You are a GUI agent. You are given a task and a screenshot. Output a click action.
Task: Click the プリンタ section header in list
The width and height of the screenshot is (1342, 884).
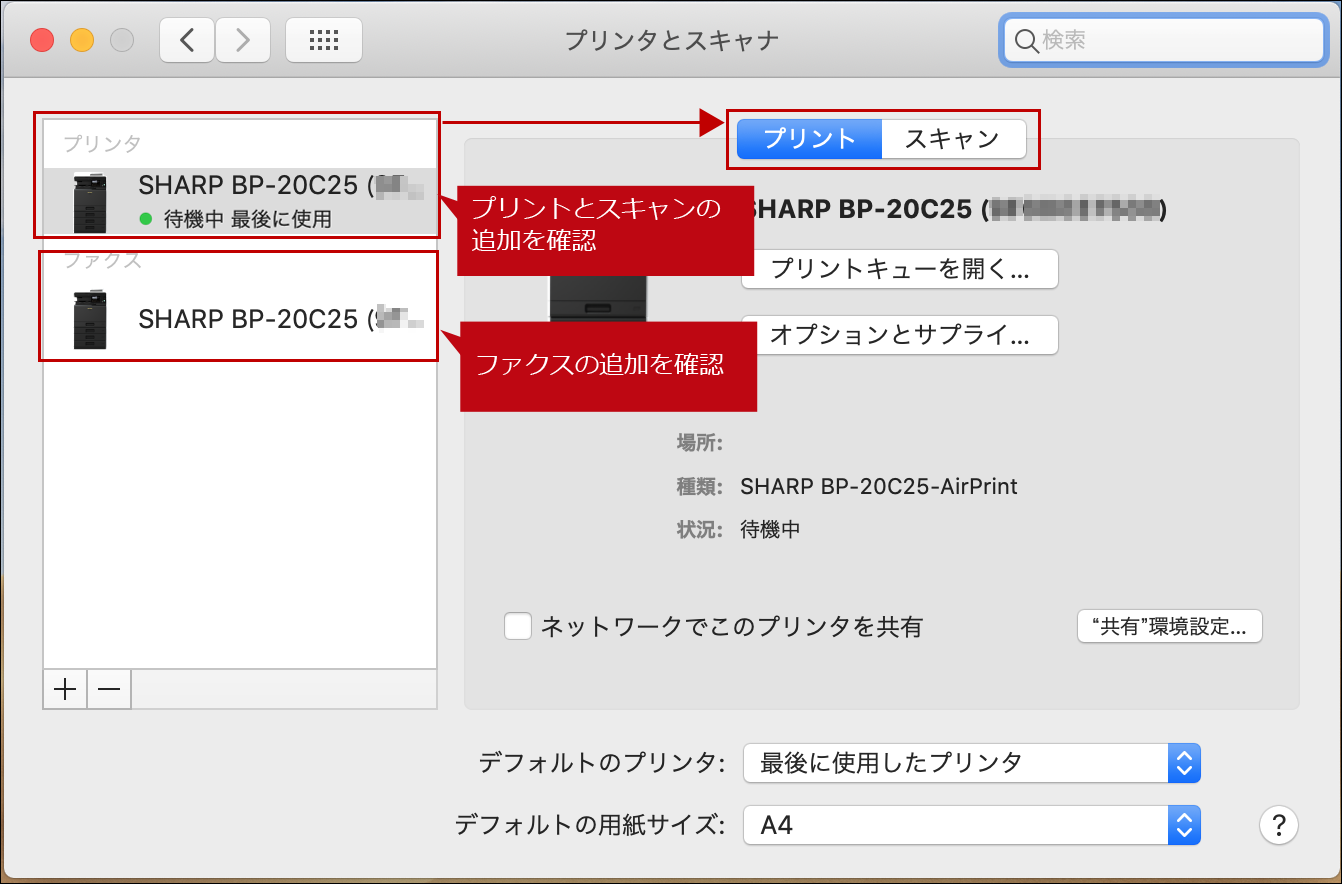click(102, 144)
